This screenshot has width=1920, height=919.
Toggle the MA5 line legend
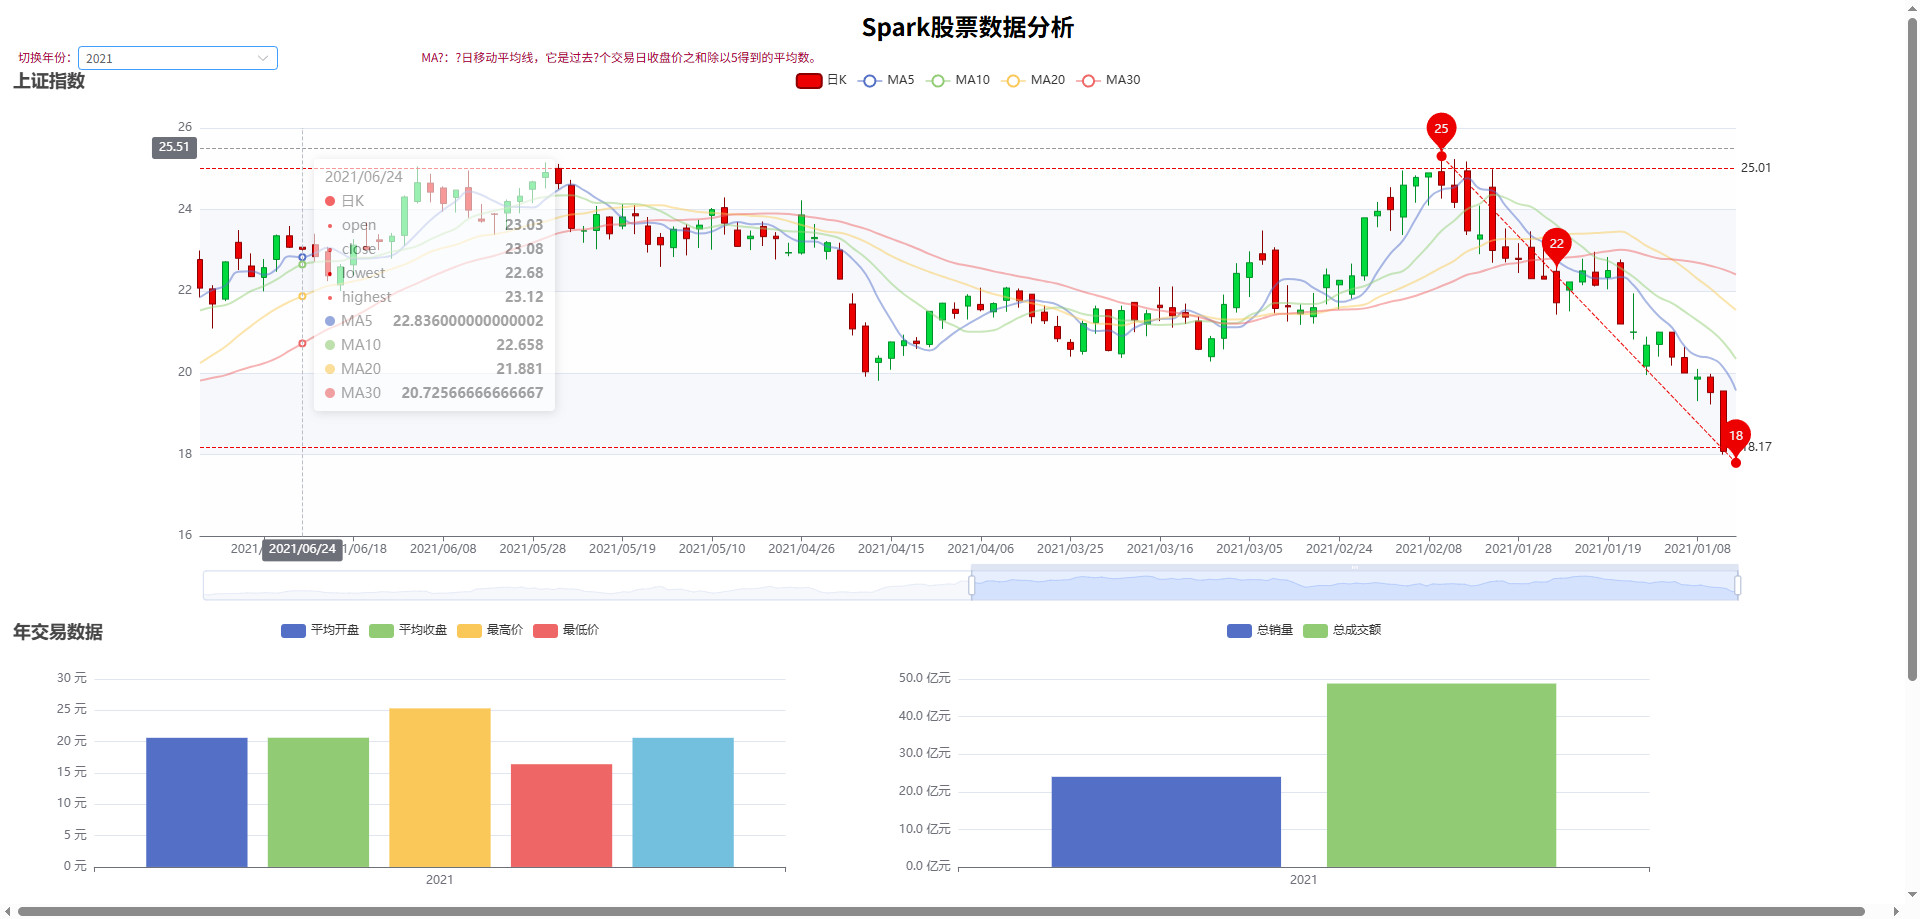pos(887,80)
